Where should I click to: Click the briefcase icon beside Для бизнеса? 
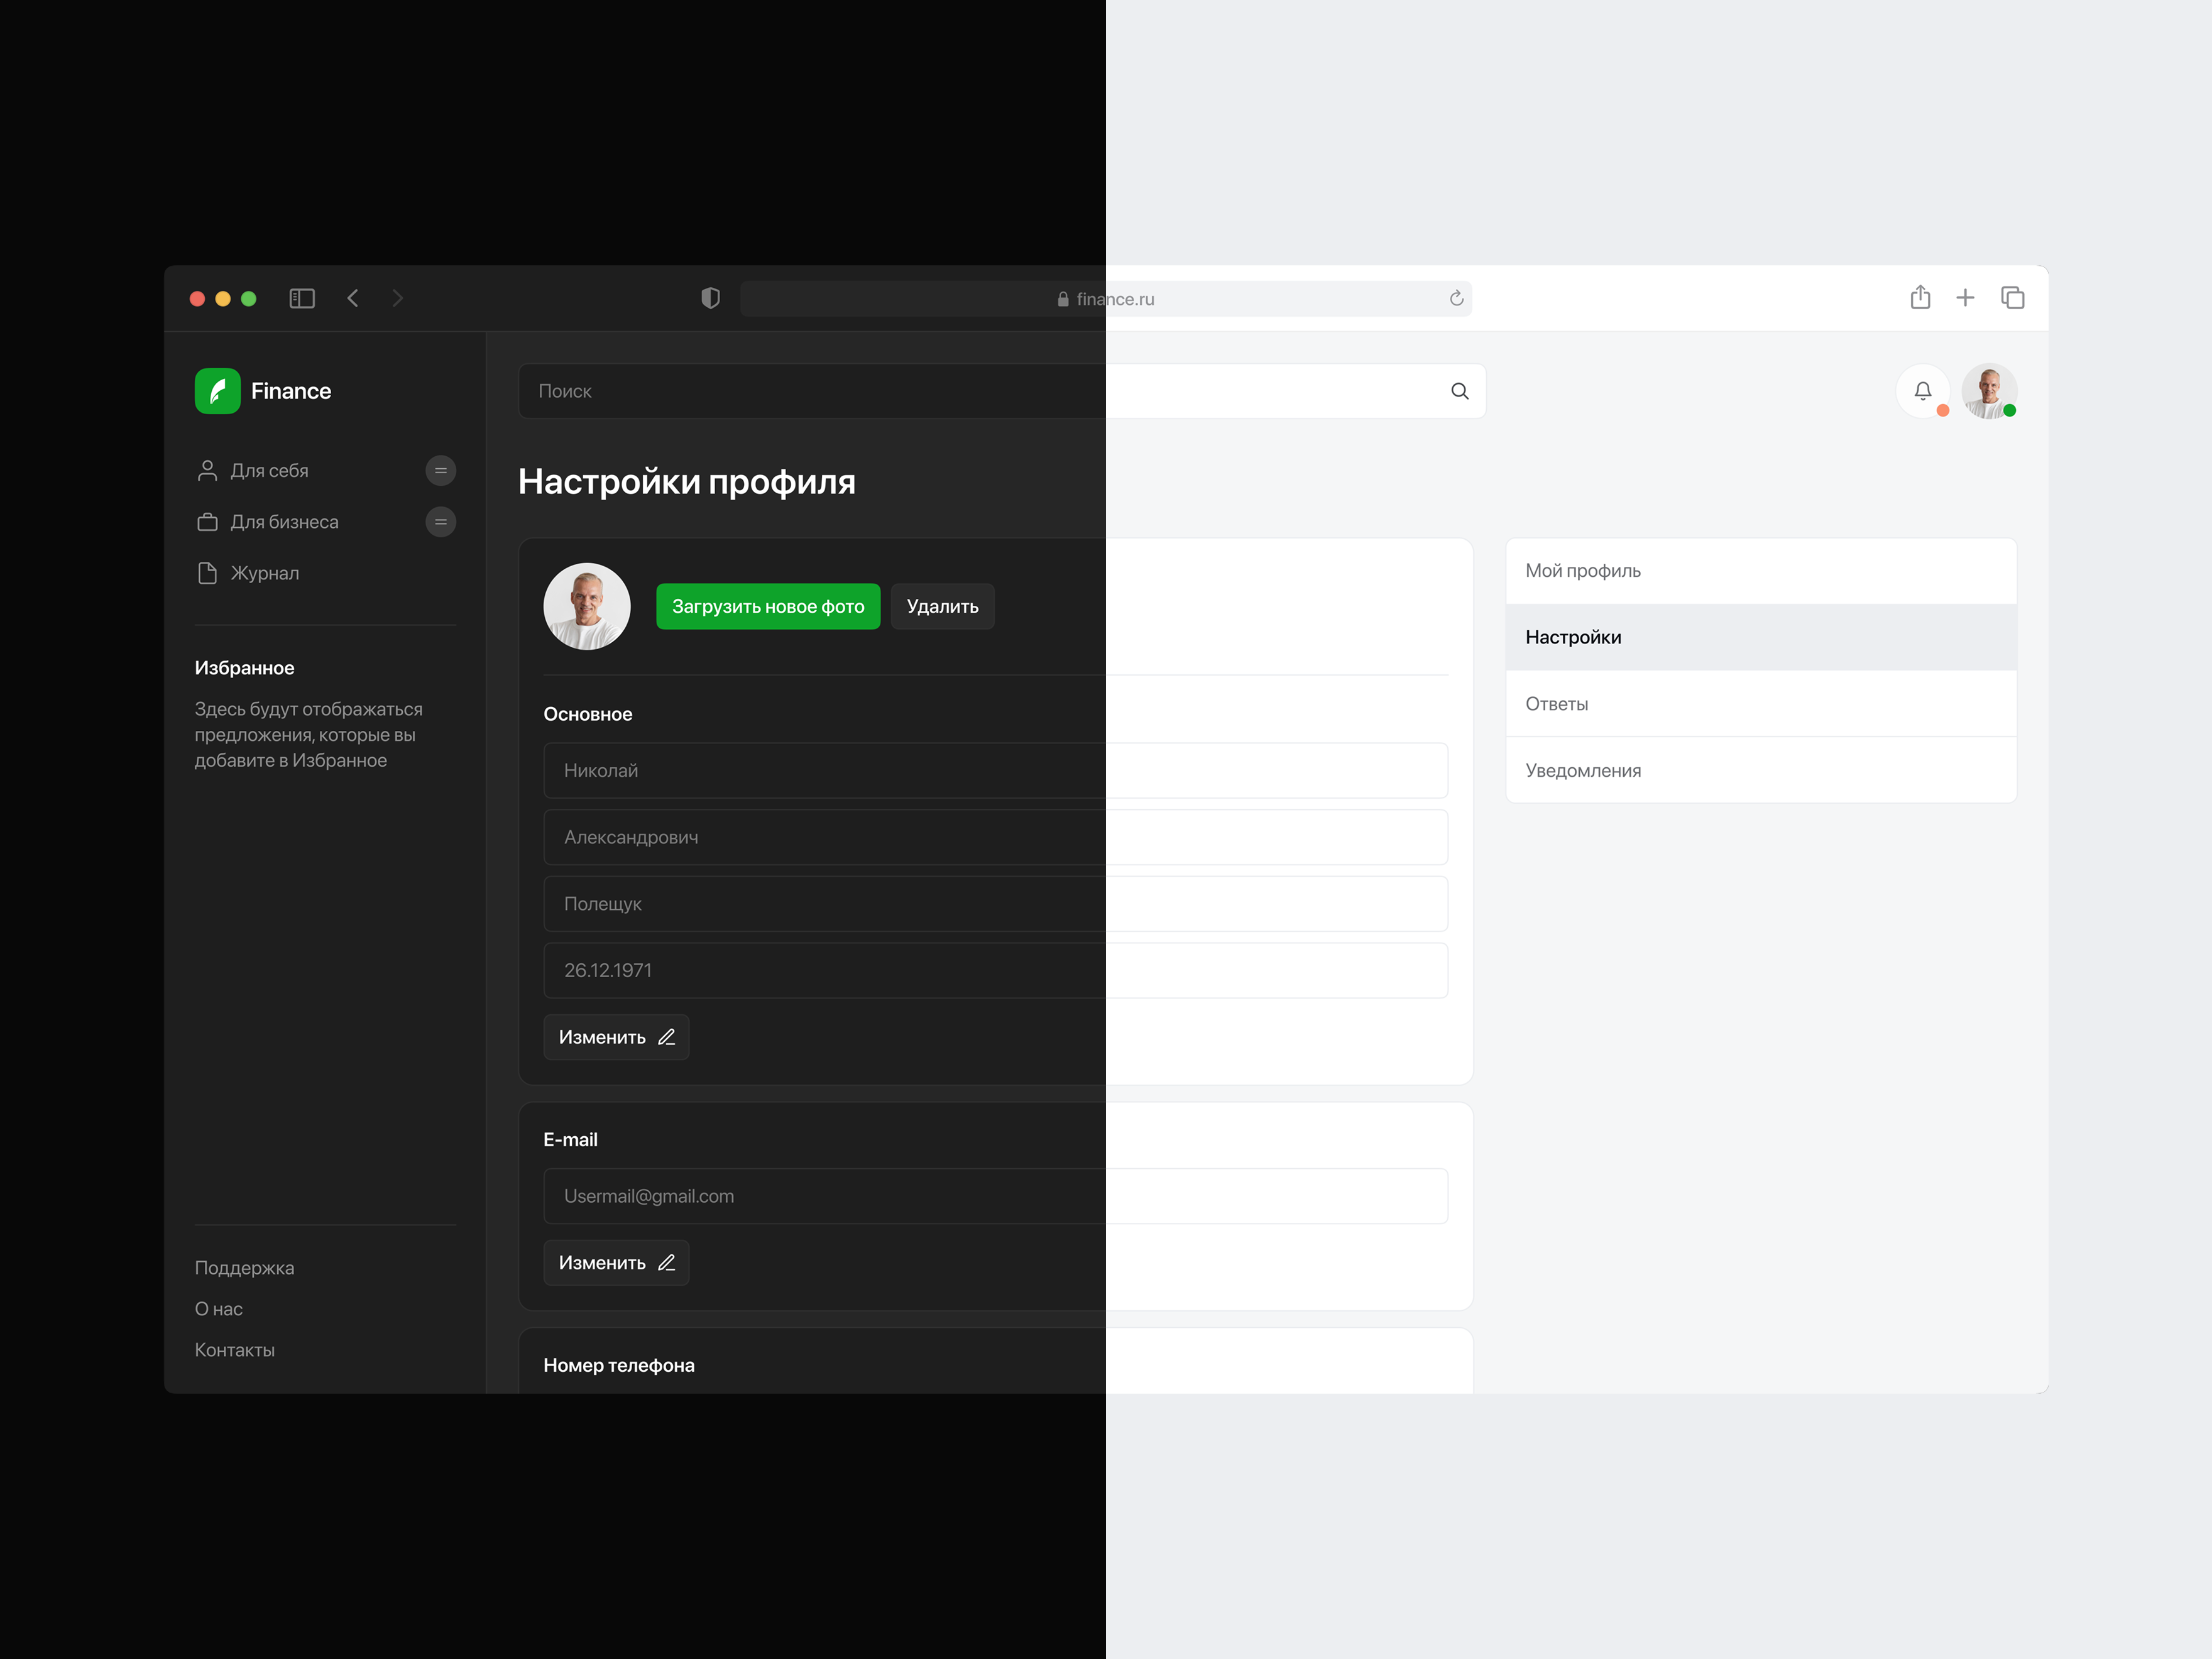tap(207, 522)
